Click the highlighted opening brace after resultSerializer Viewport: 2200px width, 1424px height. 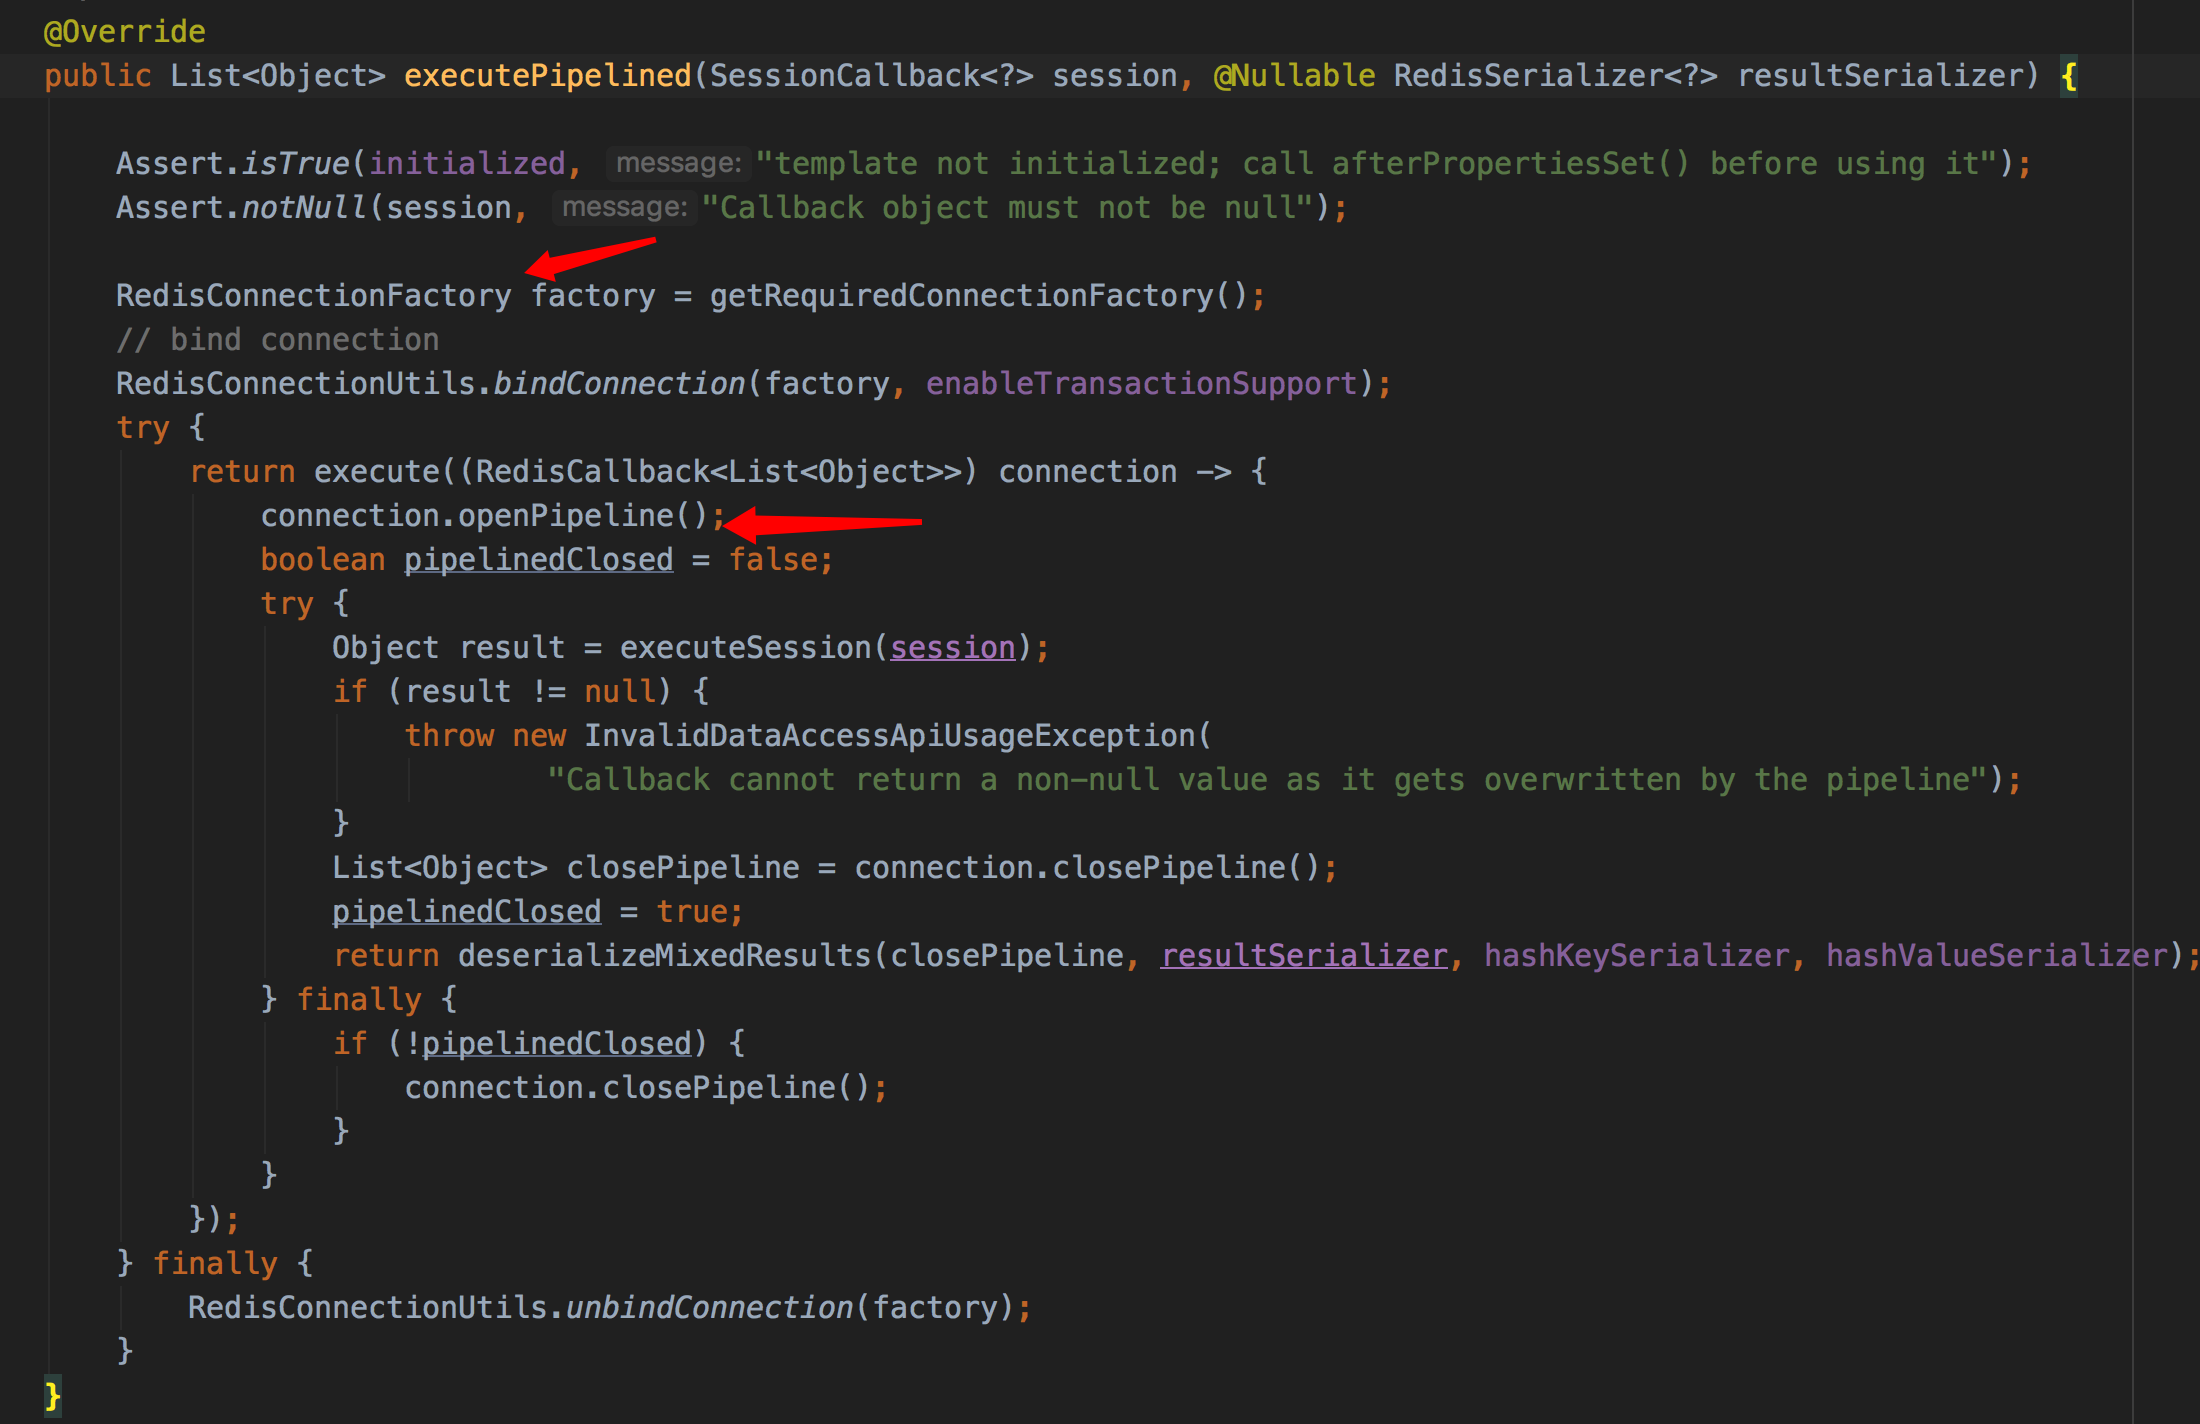coord(2068,75)
